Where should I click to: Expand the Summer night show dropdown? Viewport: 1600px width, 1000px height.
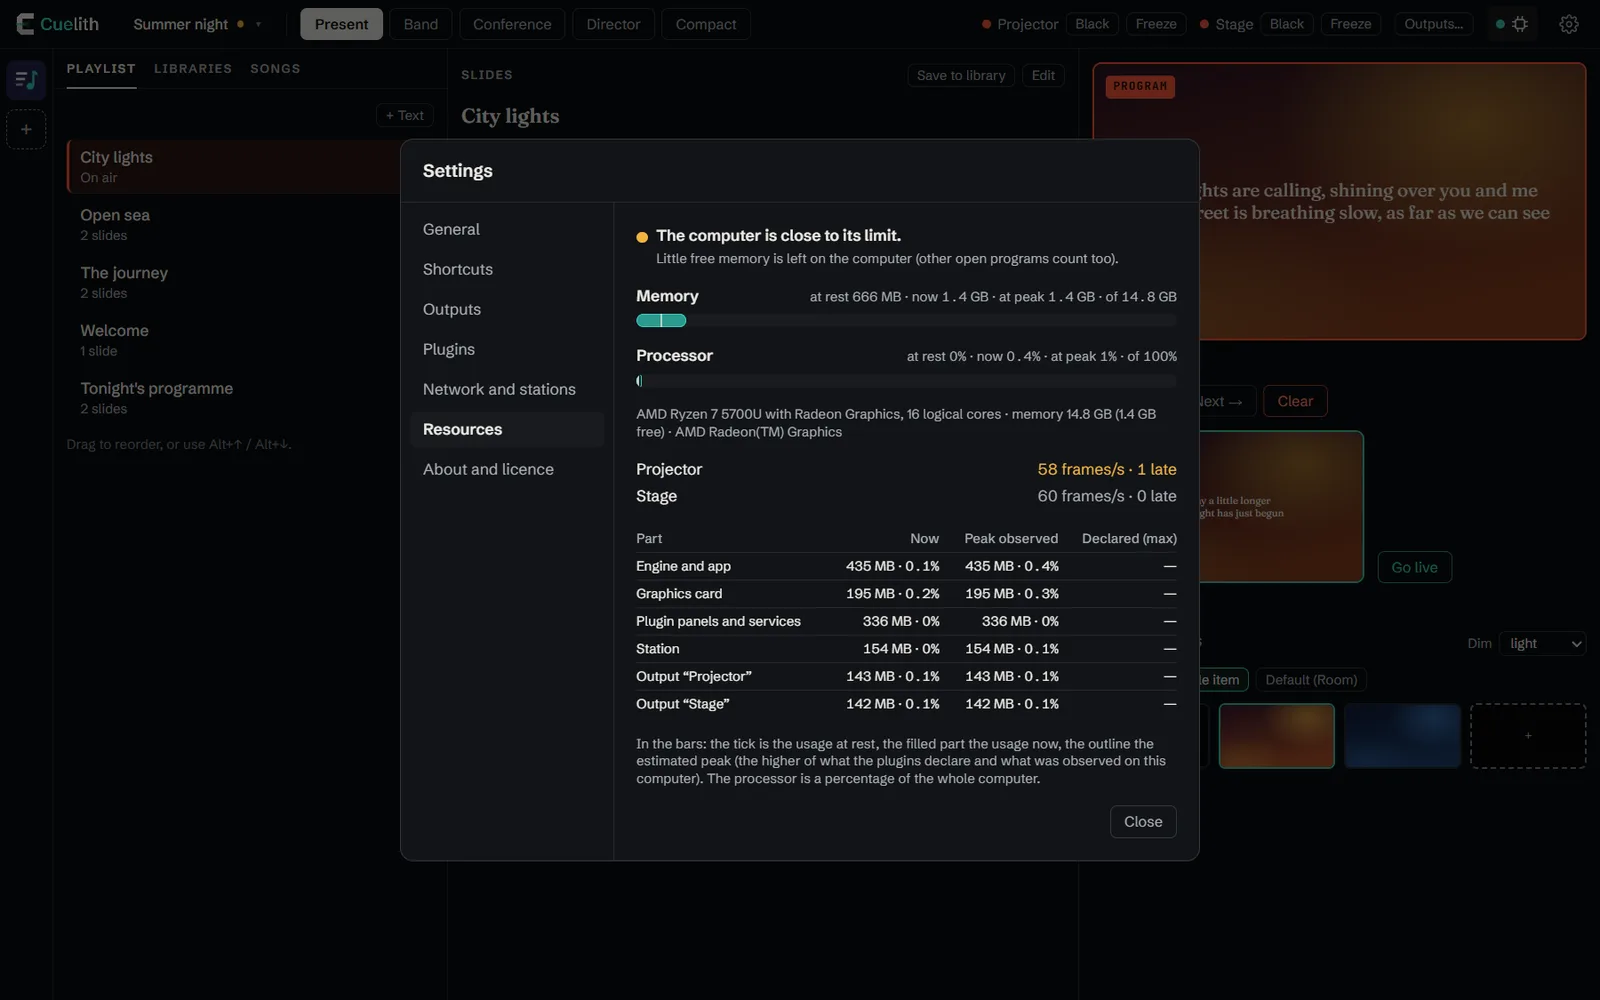[197, 24]
